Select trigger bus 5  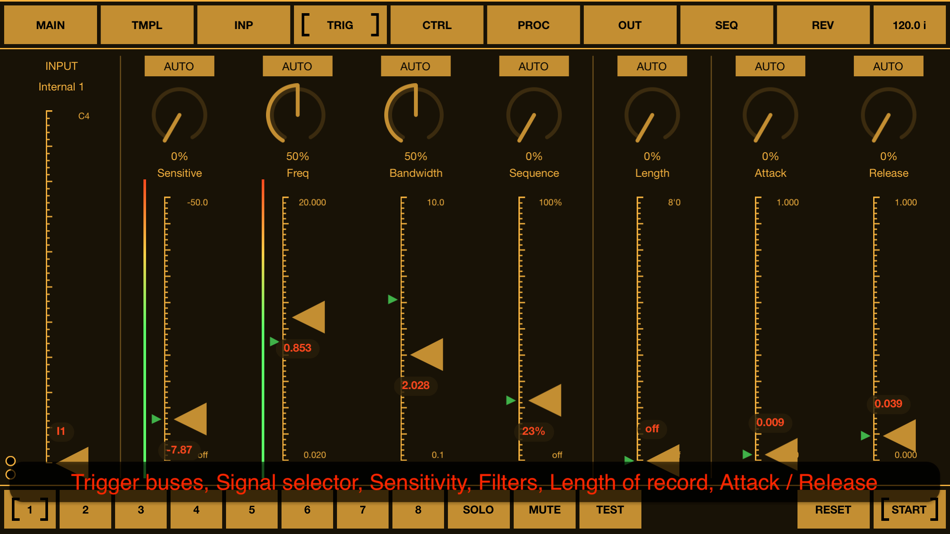coord(251,510)
